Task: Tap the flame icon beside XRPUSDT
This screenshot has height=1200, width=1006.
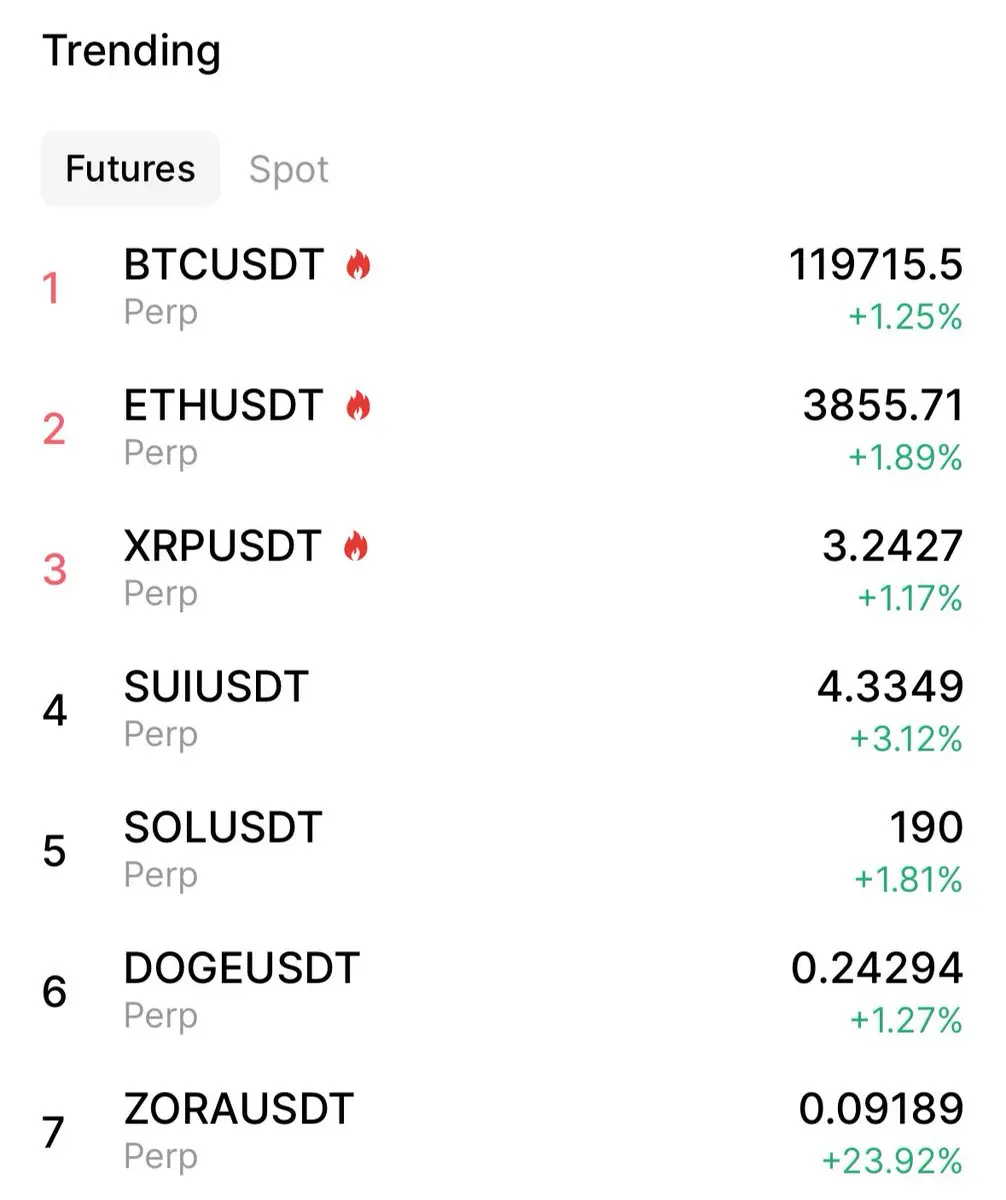Action: [x=356, y=547]
